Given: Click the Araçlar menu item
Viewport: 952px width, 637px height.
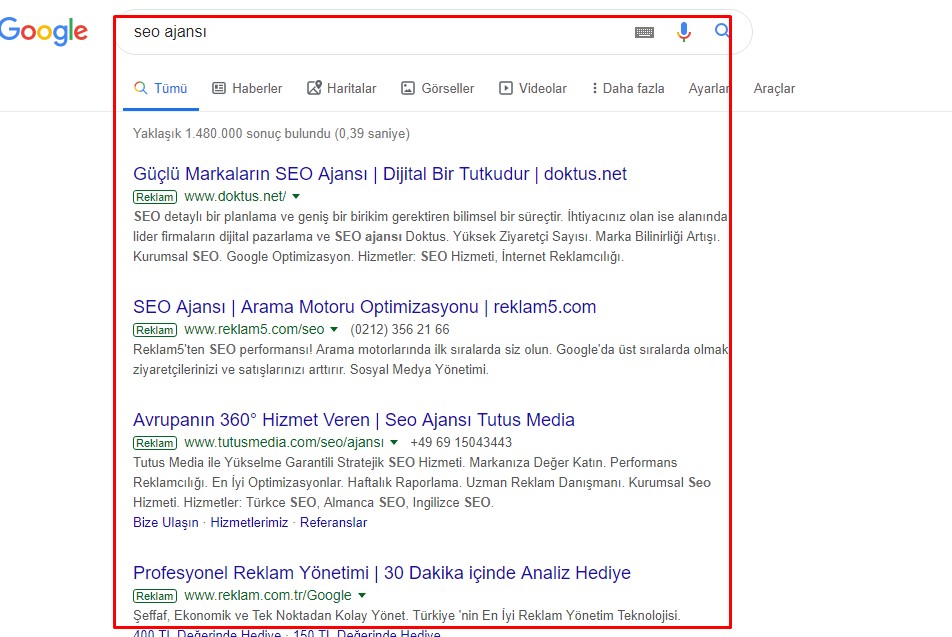Looking at the screenshot, I should (x=775, y=88).
